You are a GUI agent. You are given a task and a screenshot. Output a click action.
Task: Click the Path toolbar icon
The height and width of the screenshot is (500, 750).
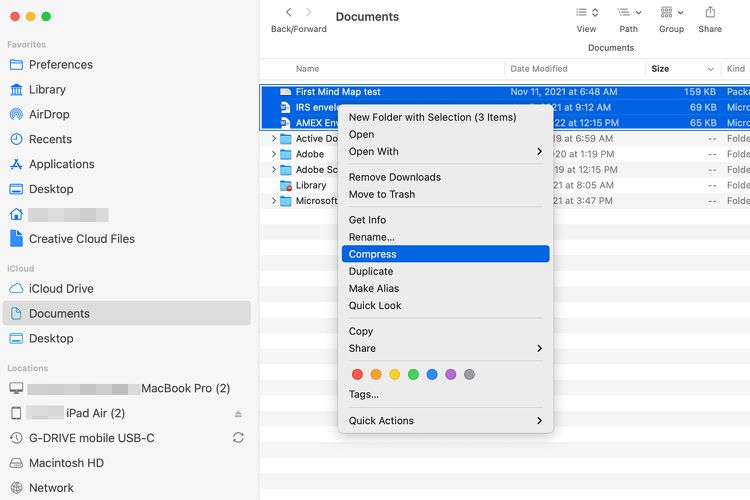[628, 13]
